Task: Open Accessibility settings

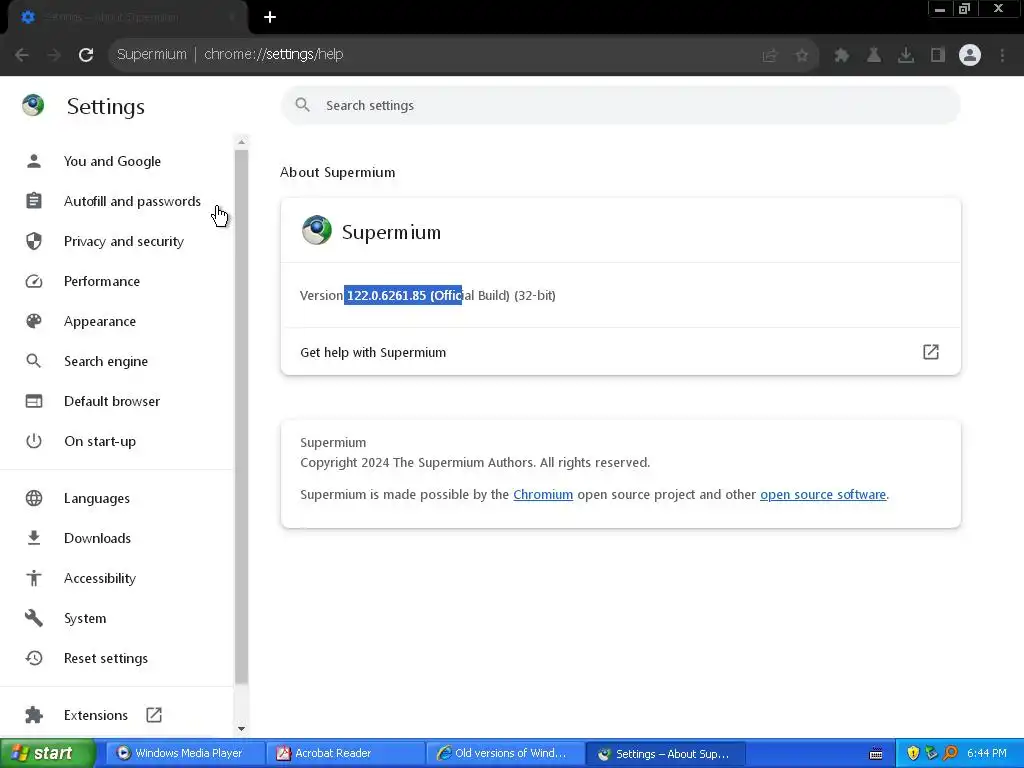Action: coord(100,579)
